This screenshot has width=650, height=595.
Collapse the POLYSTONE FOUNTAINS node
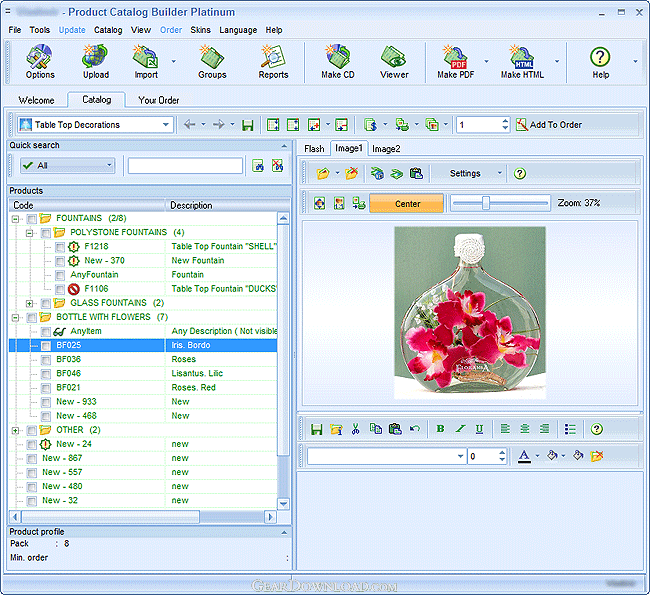(29, 233)
